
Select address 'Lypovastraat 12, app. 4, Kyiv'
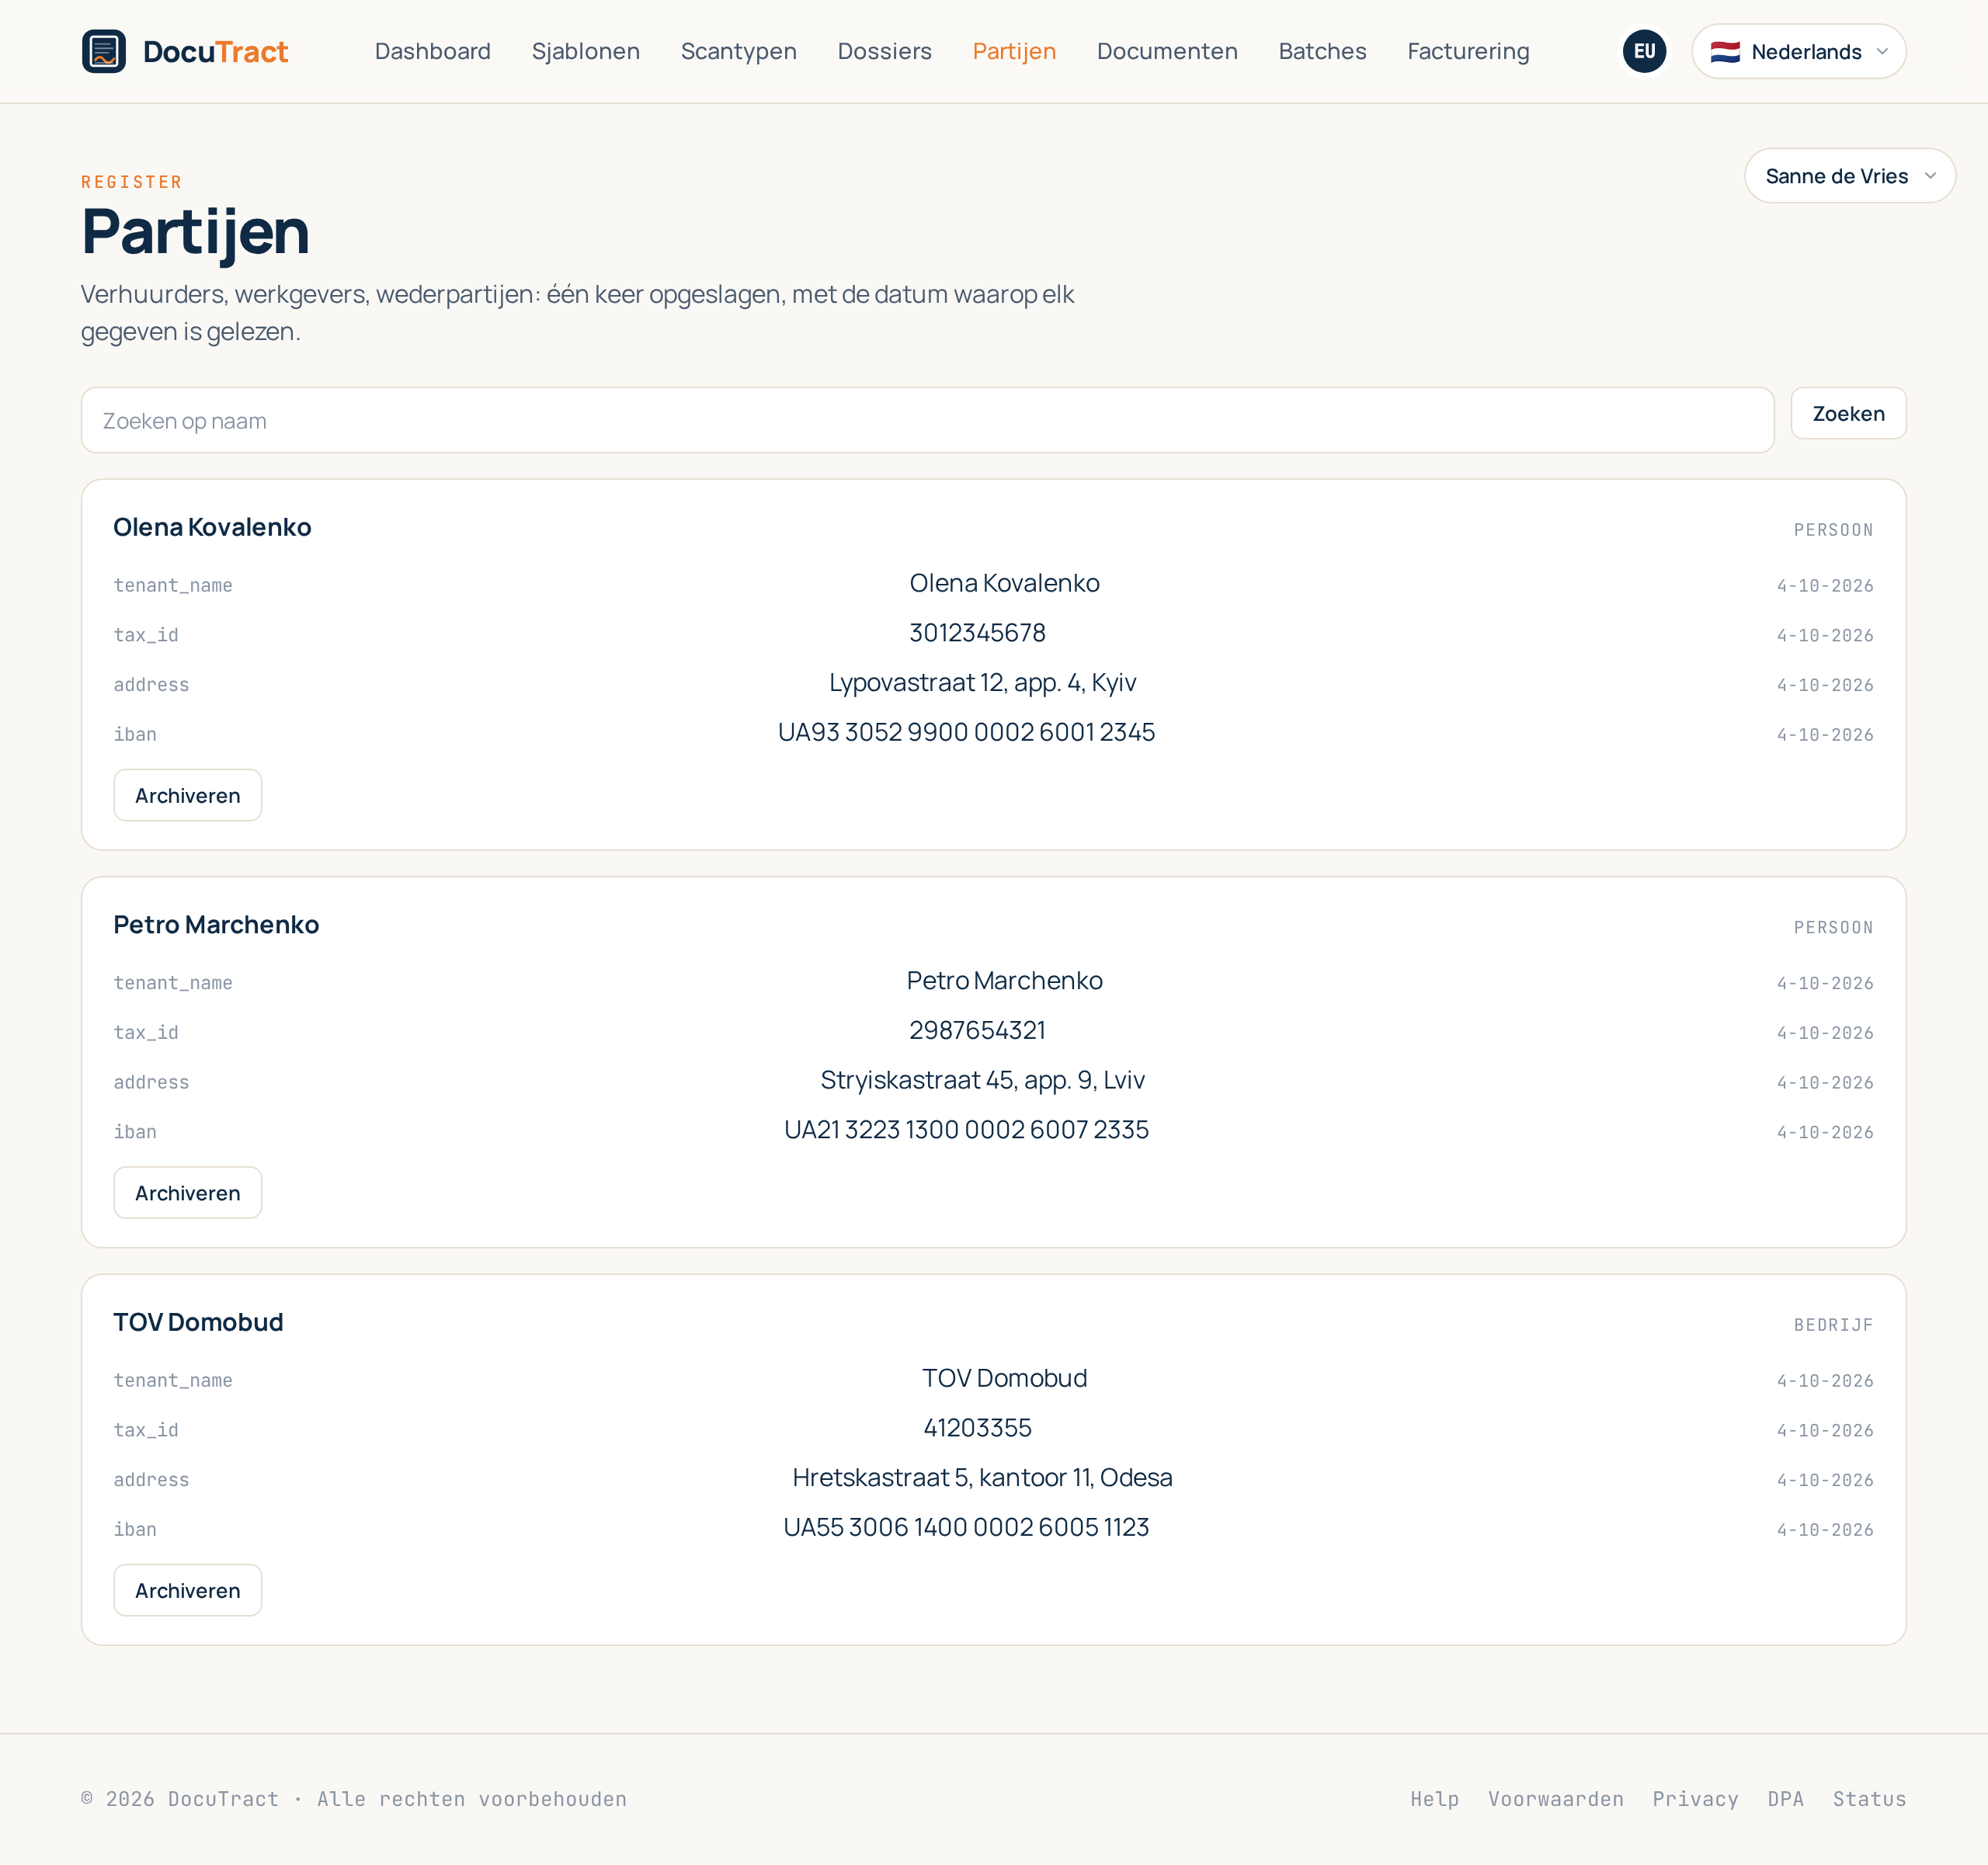(982, 683)
